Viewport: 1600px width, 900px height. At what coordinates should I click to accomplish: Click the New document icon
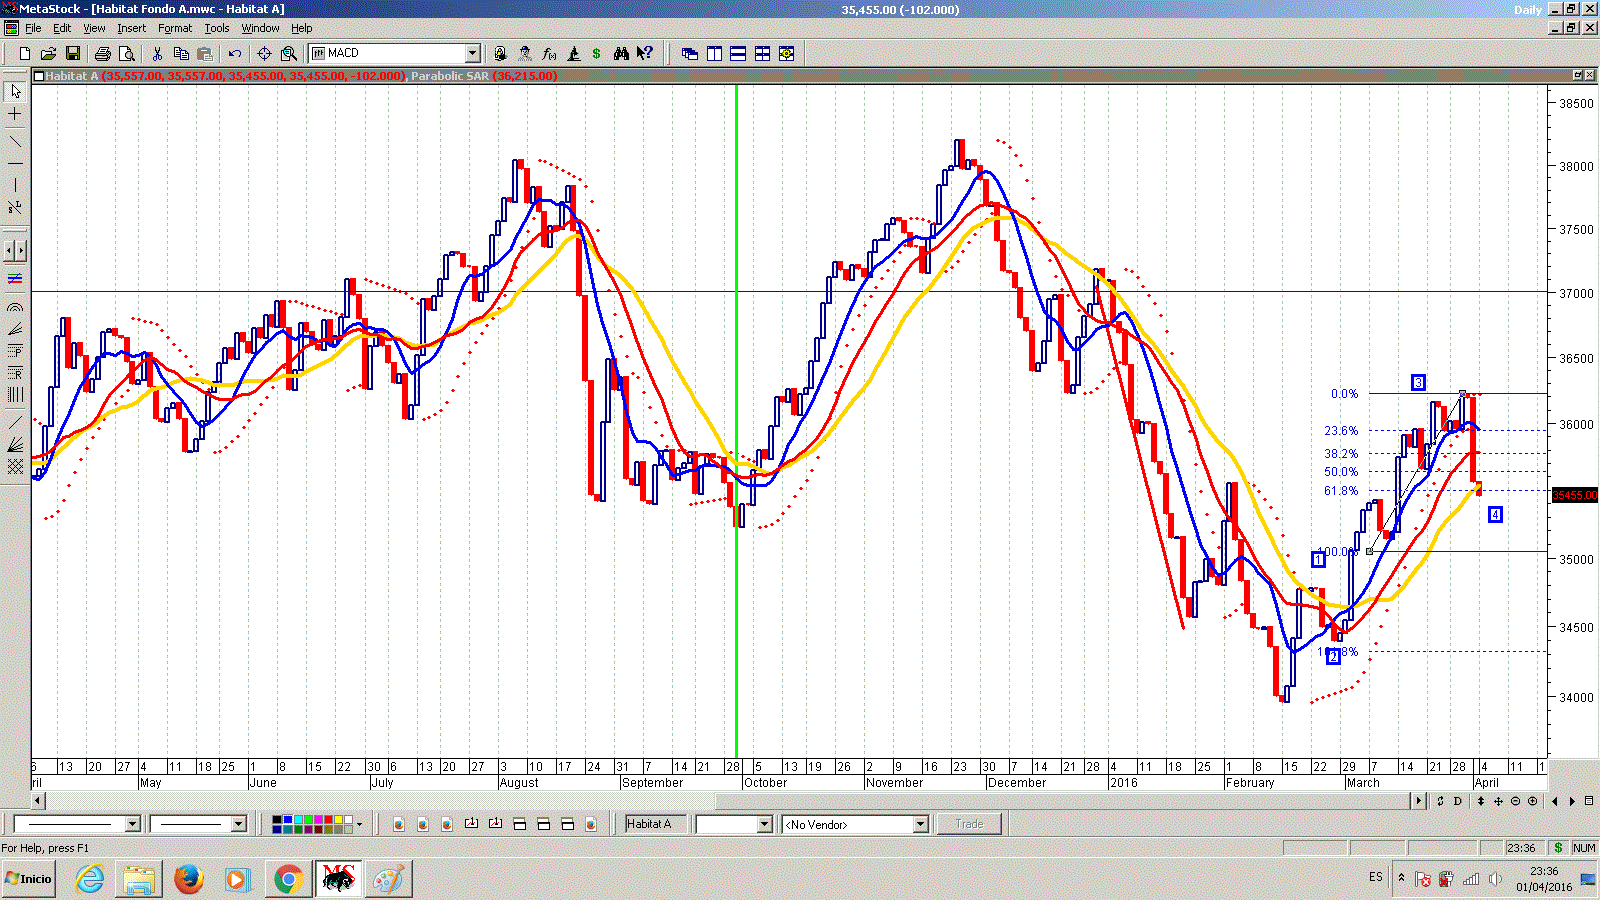[x=24, y=53]
